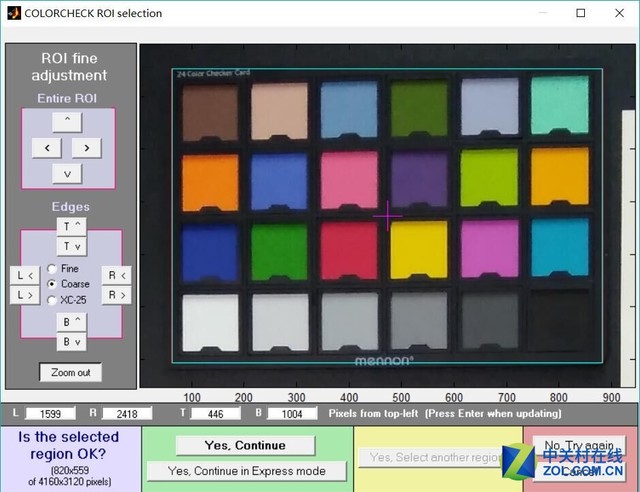Click the L < edge button
The height and width of the screenshot is (492, 640).
point(25,276)
